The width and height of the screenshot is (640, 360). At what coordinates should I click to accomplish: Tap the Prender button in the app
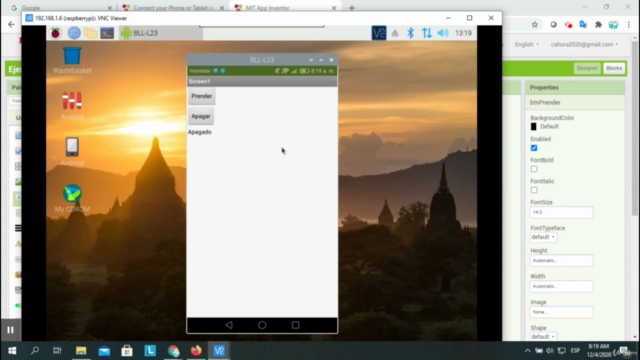pos(202,96)
